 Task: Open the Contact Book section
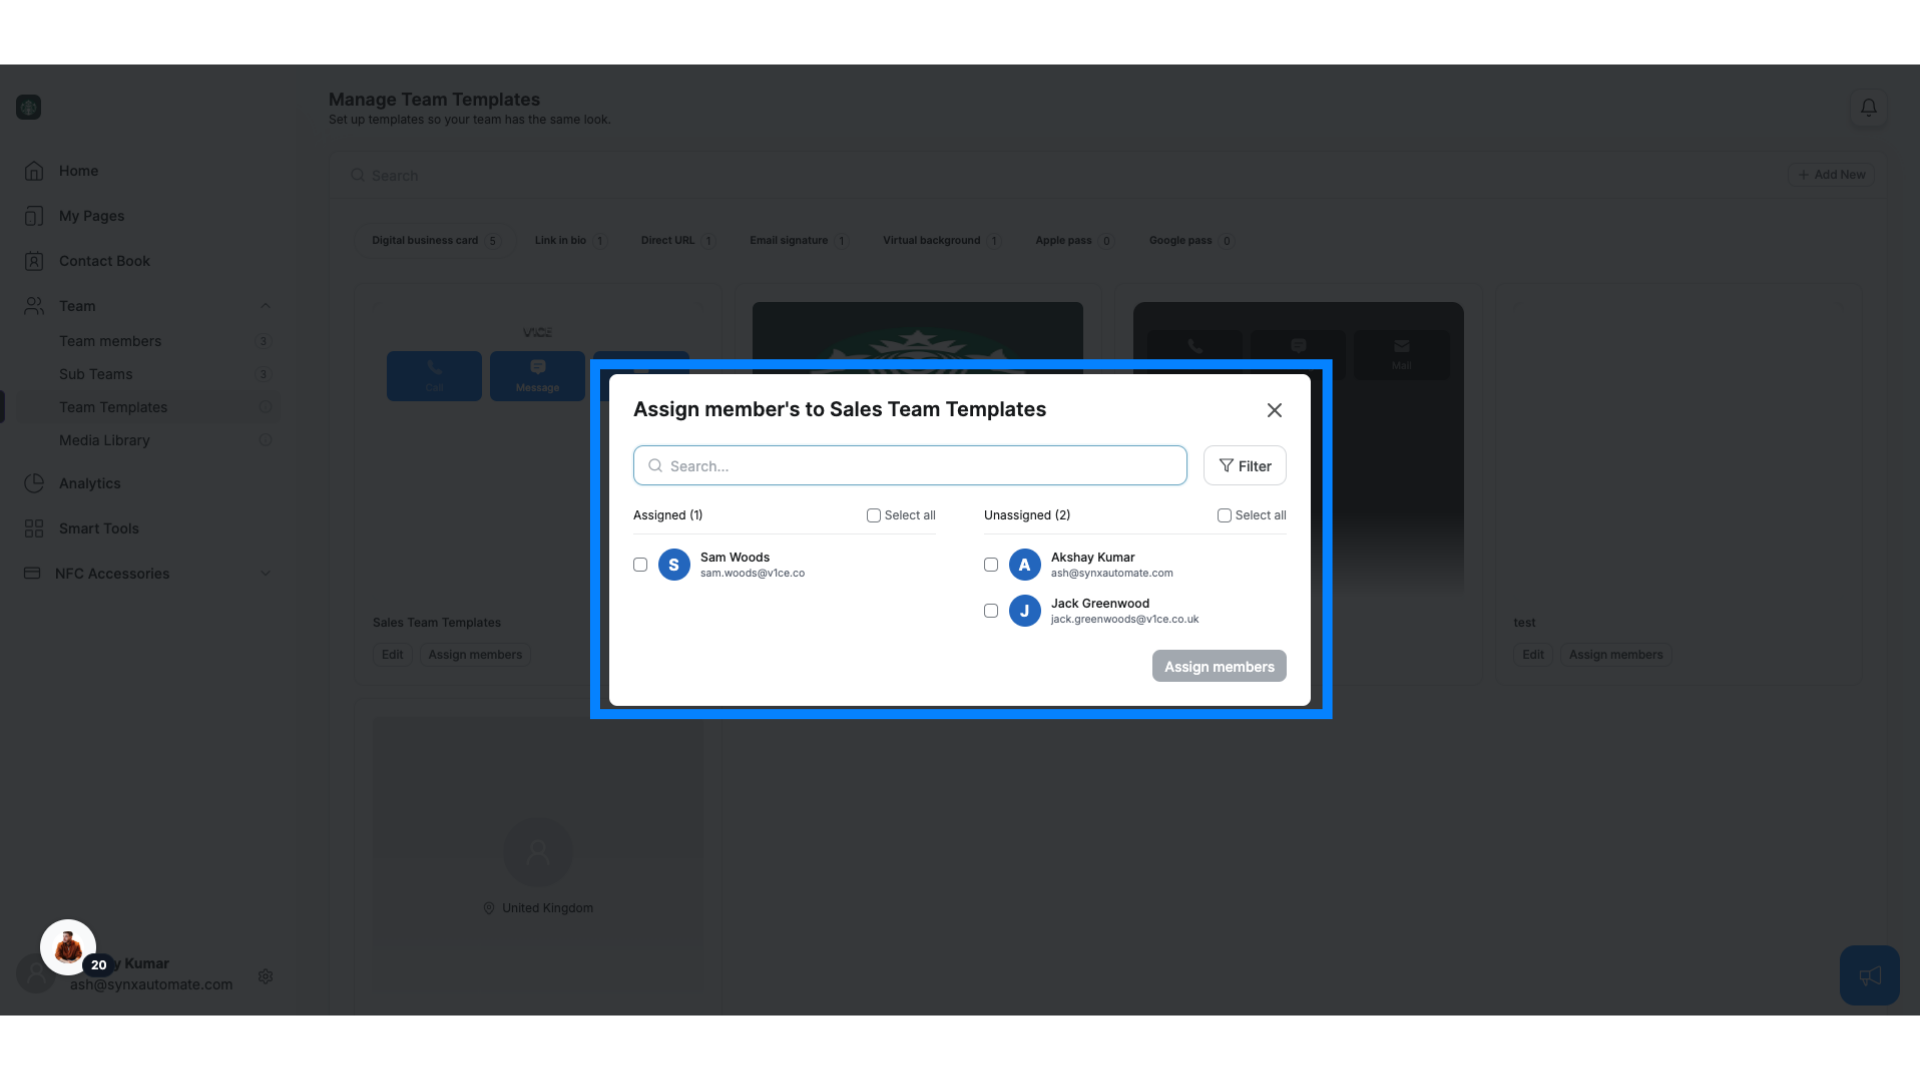[104, 260]
